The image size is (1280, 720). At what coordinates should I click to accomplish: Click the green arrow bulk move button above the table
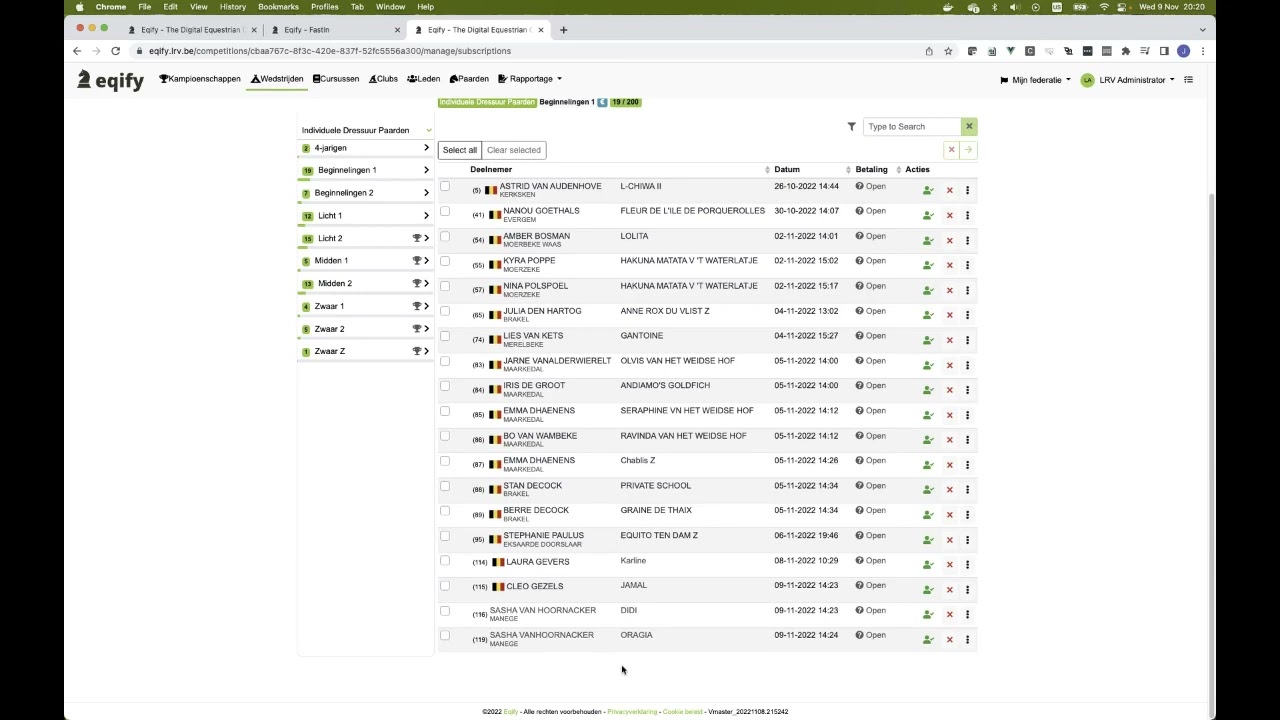point(968,150)
